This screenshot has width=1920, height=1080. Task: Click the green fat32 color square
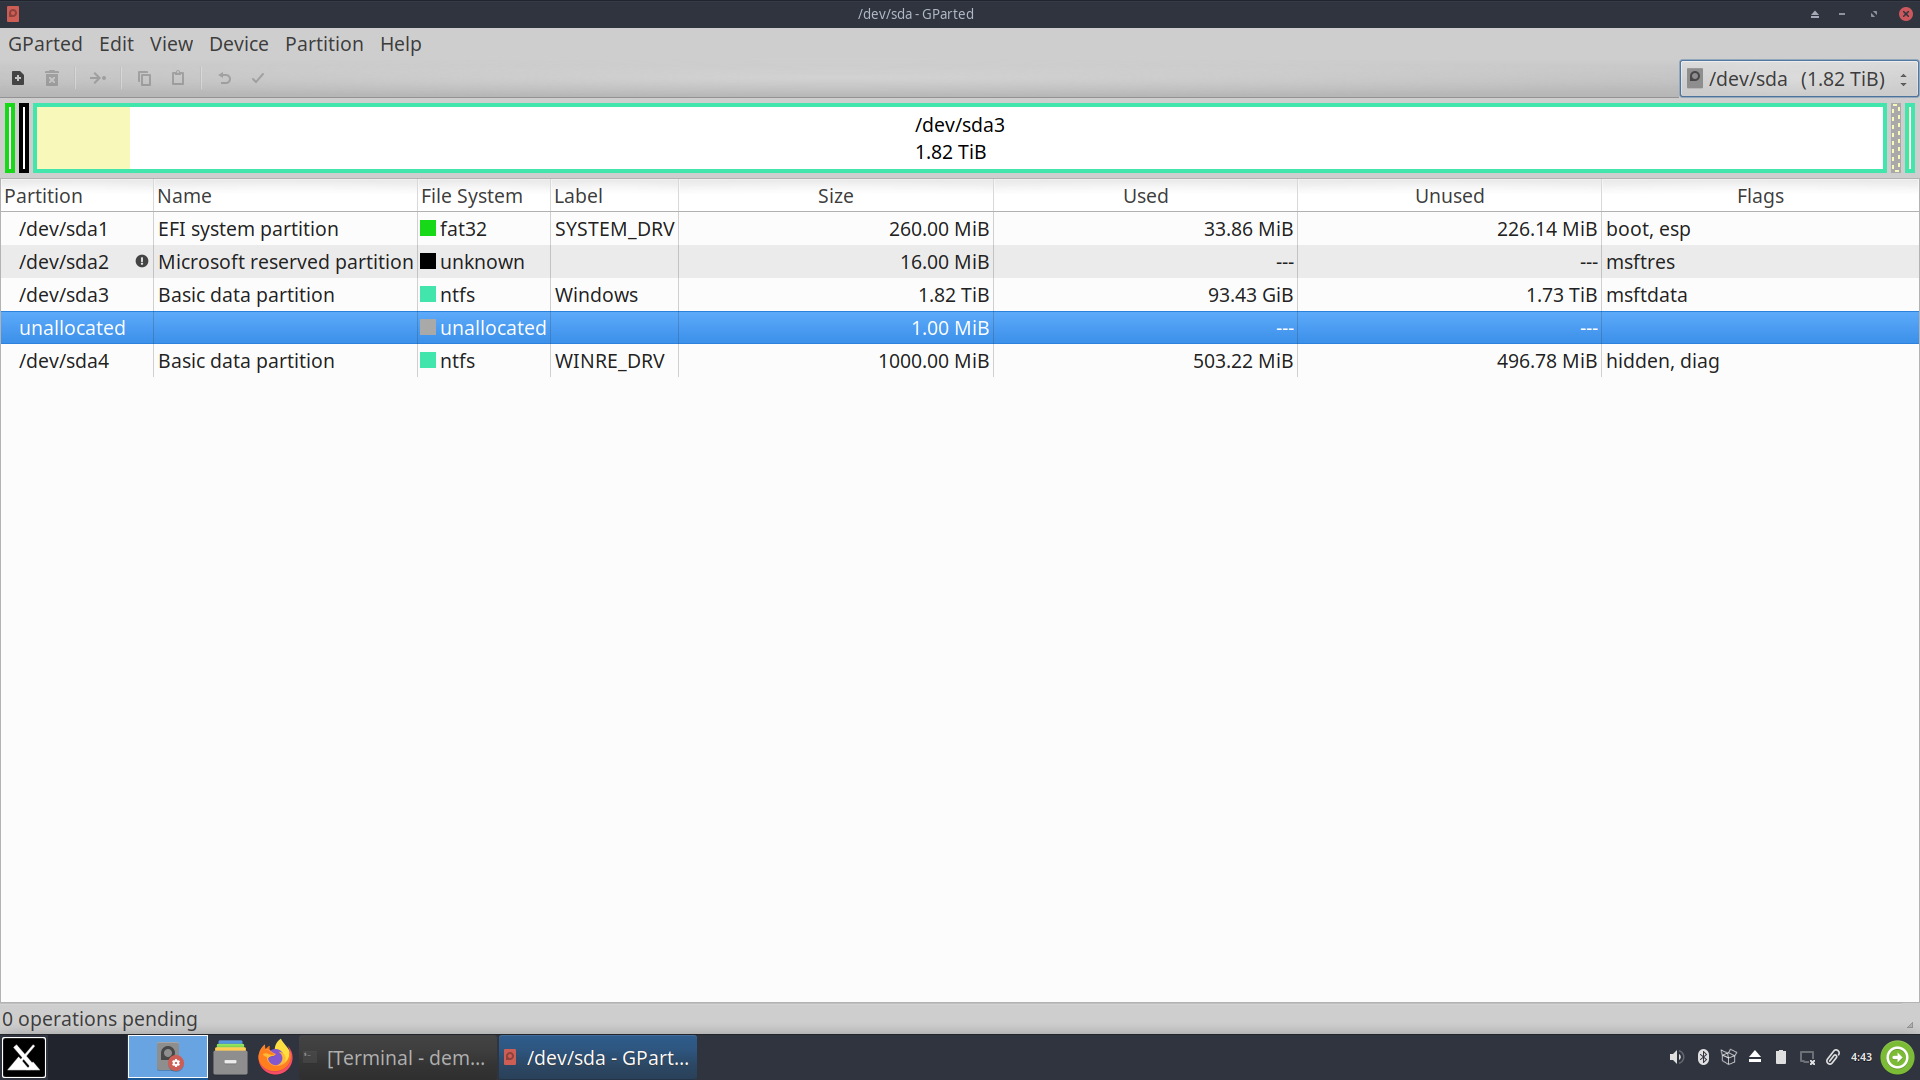pos(428,229)
